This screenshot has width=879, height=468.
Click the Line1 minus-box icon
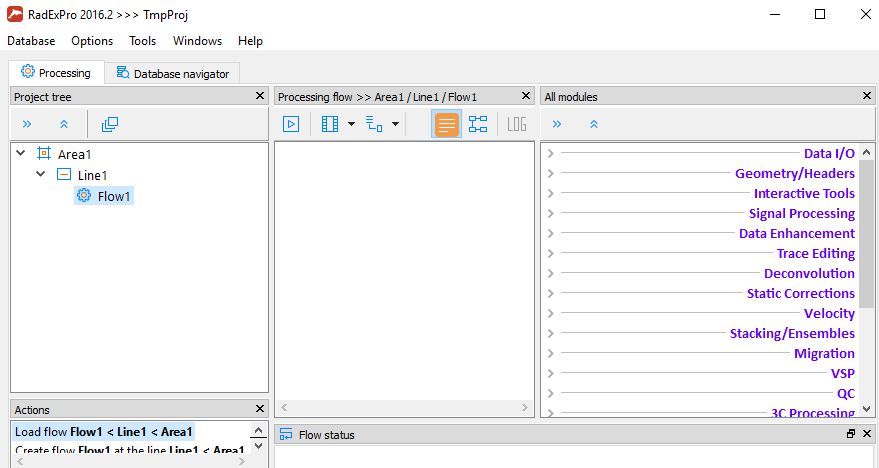(64, 174)
